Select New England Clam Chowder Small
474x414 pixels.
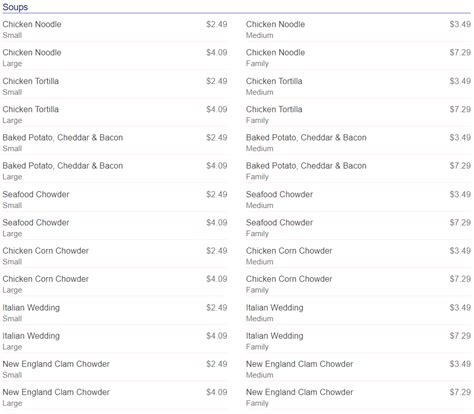click(115, 369)
